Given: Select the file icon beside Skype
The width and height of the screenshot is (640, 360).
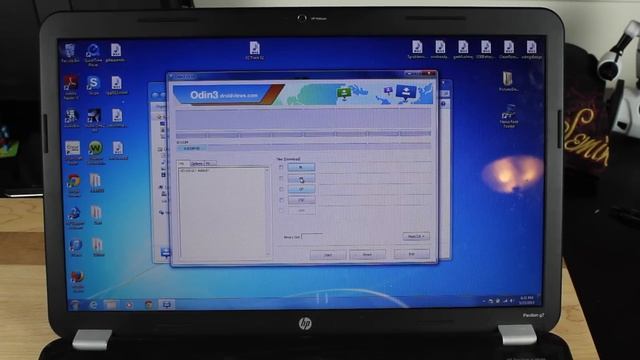Looking at the screenshot, I should (117, 85).
